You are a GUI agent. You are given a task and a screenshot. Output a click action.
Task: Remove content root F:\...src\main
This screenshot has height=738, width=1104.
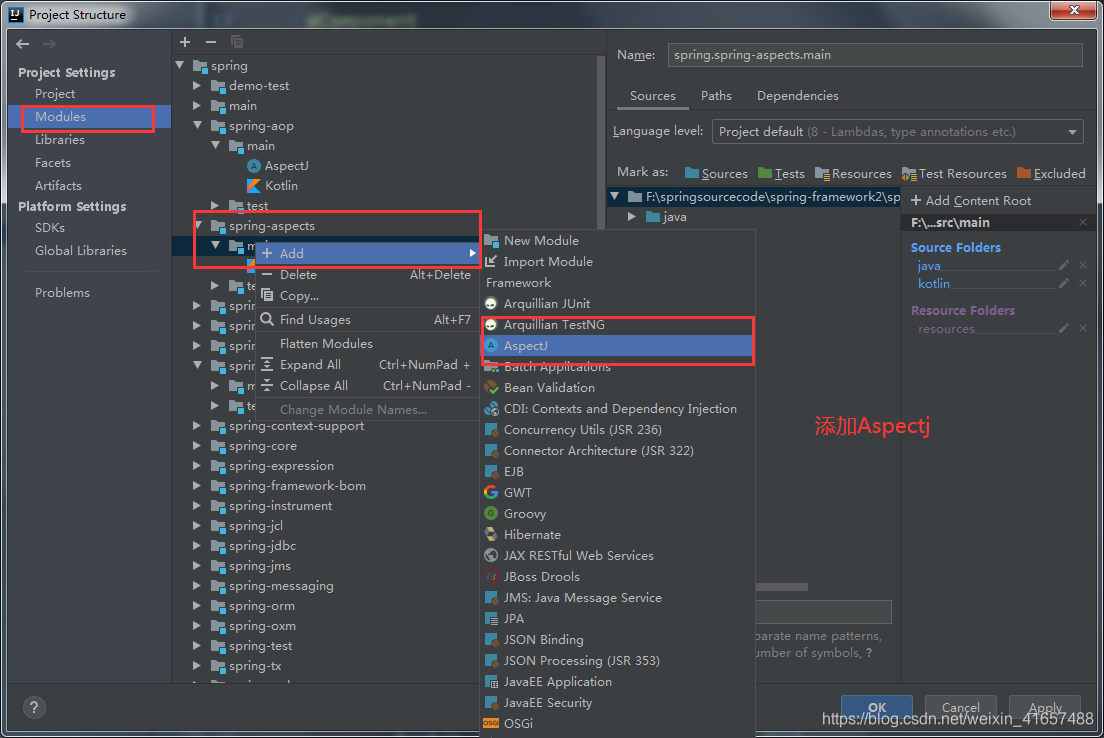1083,223
